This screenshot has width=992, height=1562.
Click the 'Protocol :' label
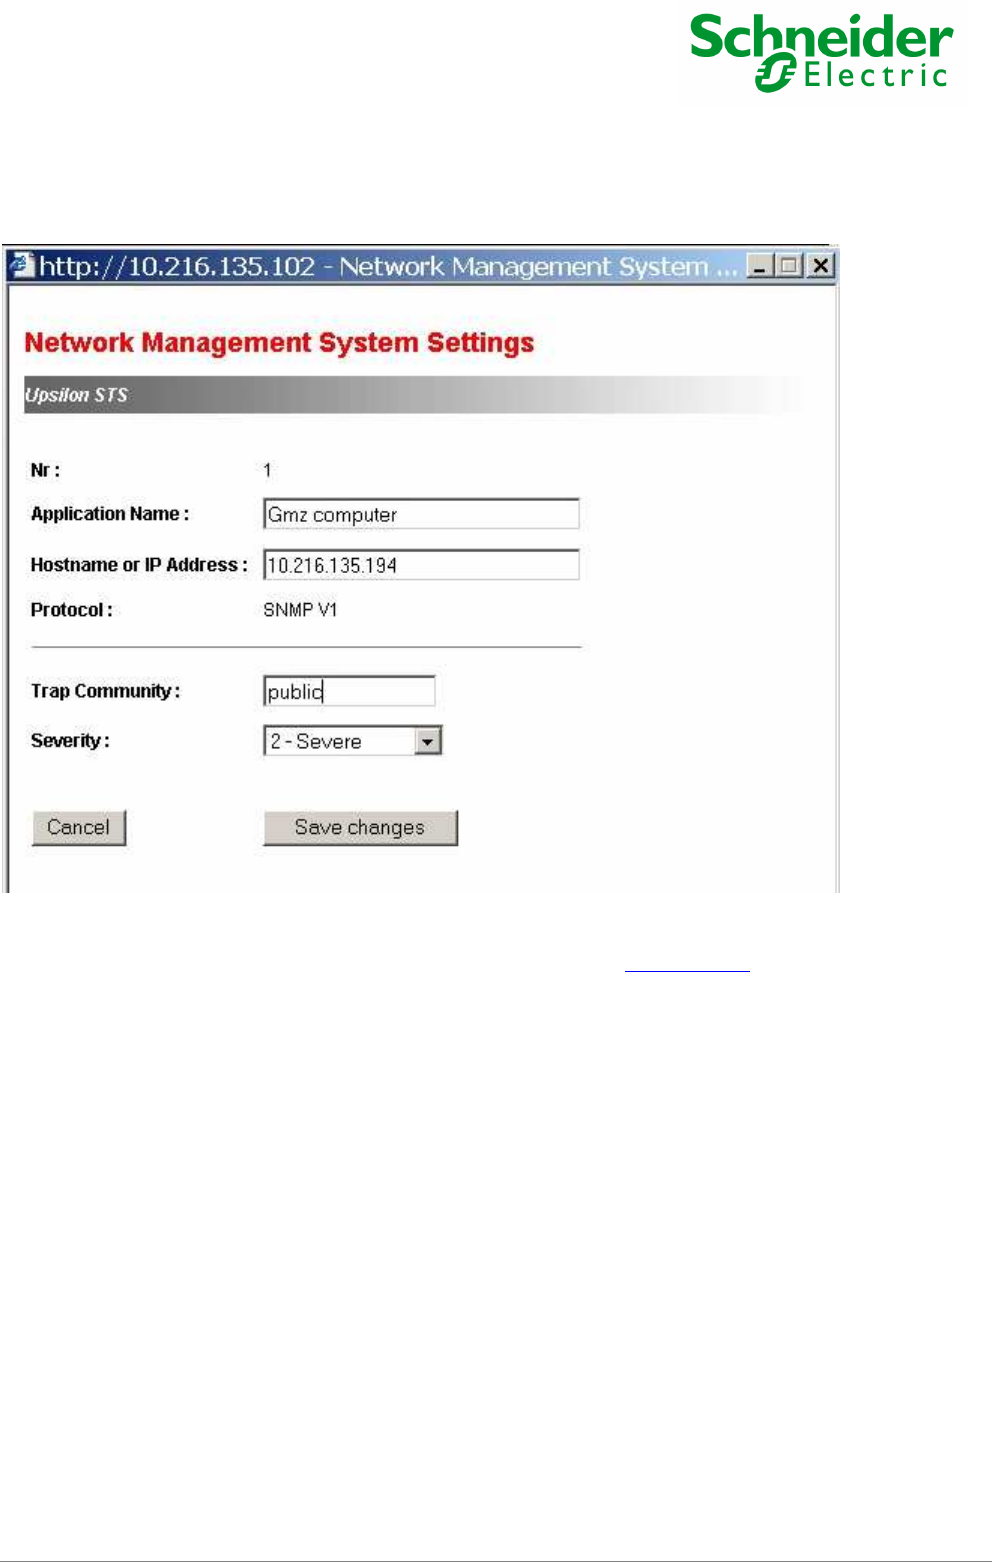tap(71, 610)
